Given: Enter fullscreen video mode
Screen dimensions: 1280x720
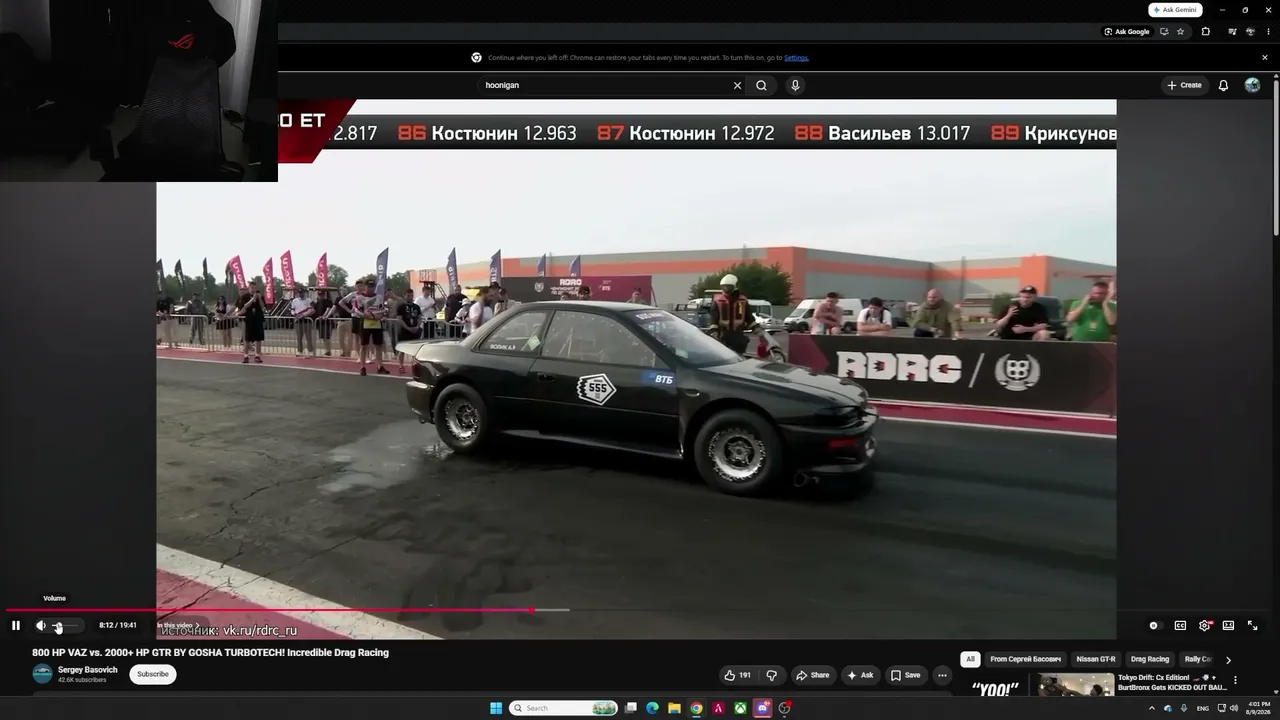Looking at the screenshot, I should point(1252,626).
